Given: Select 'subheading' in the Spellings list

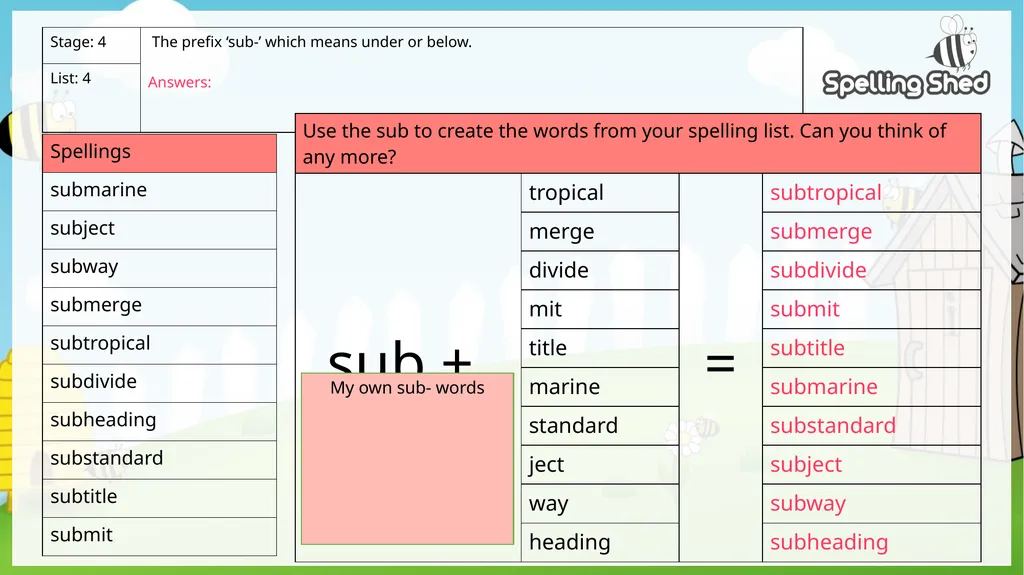Looking at the screenshot, I should click(x=159, y=421).
